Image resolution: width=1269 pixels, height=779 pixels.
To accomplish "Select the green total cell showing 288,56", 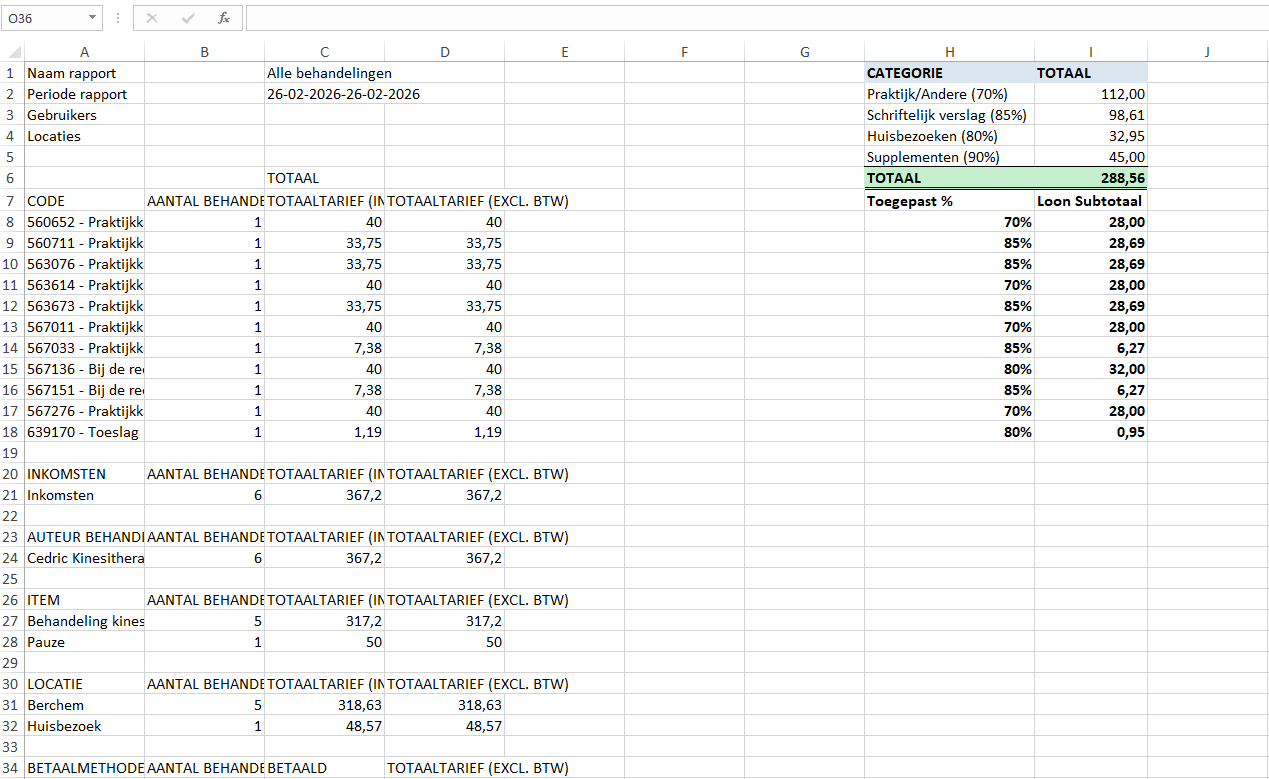I will [x=1090, y=178].
